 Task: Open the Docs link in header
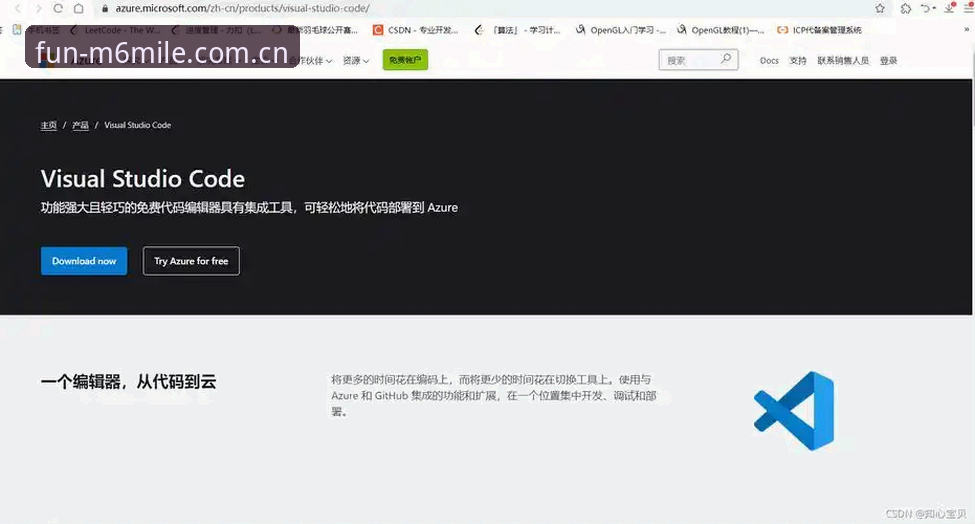click(769, 60)
